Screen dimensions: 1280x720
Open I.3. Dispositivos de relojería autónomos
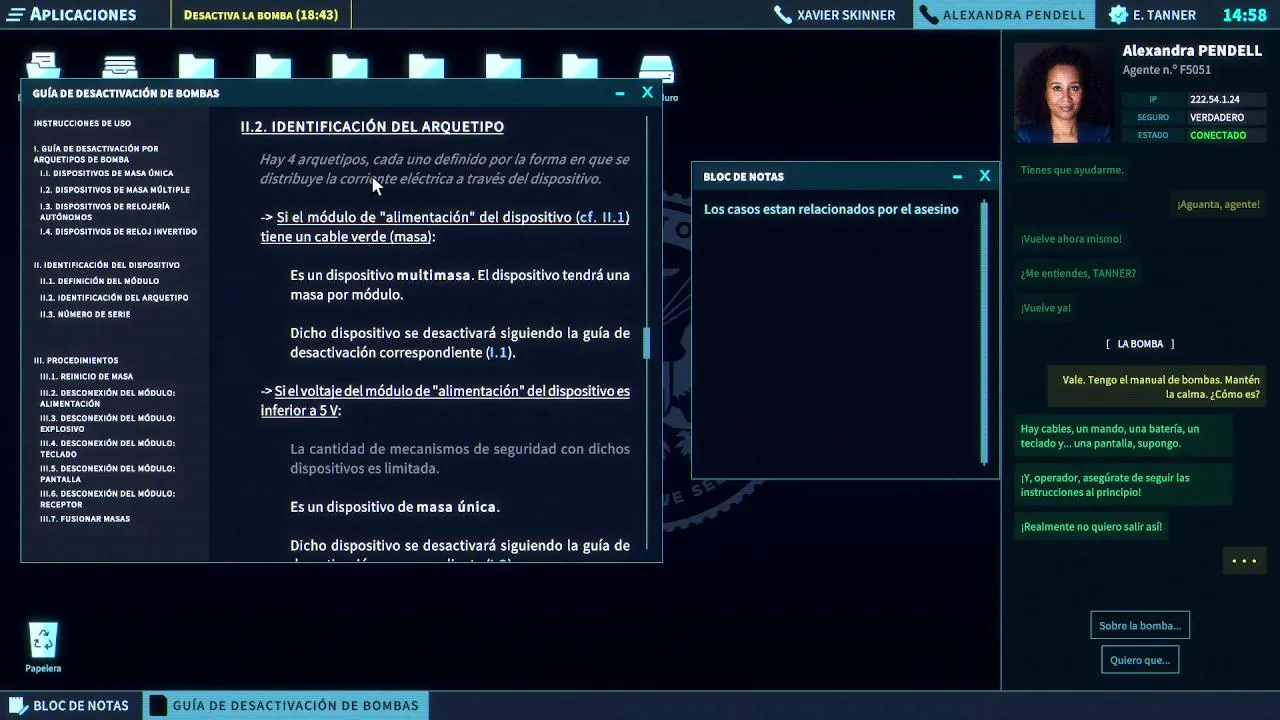105,211
